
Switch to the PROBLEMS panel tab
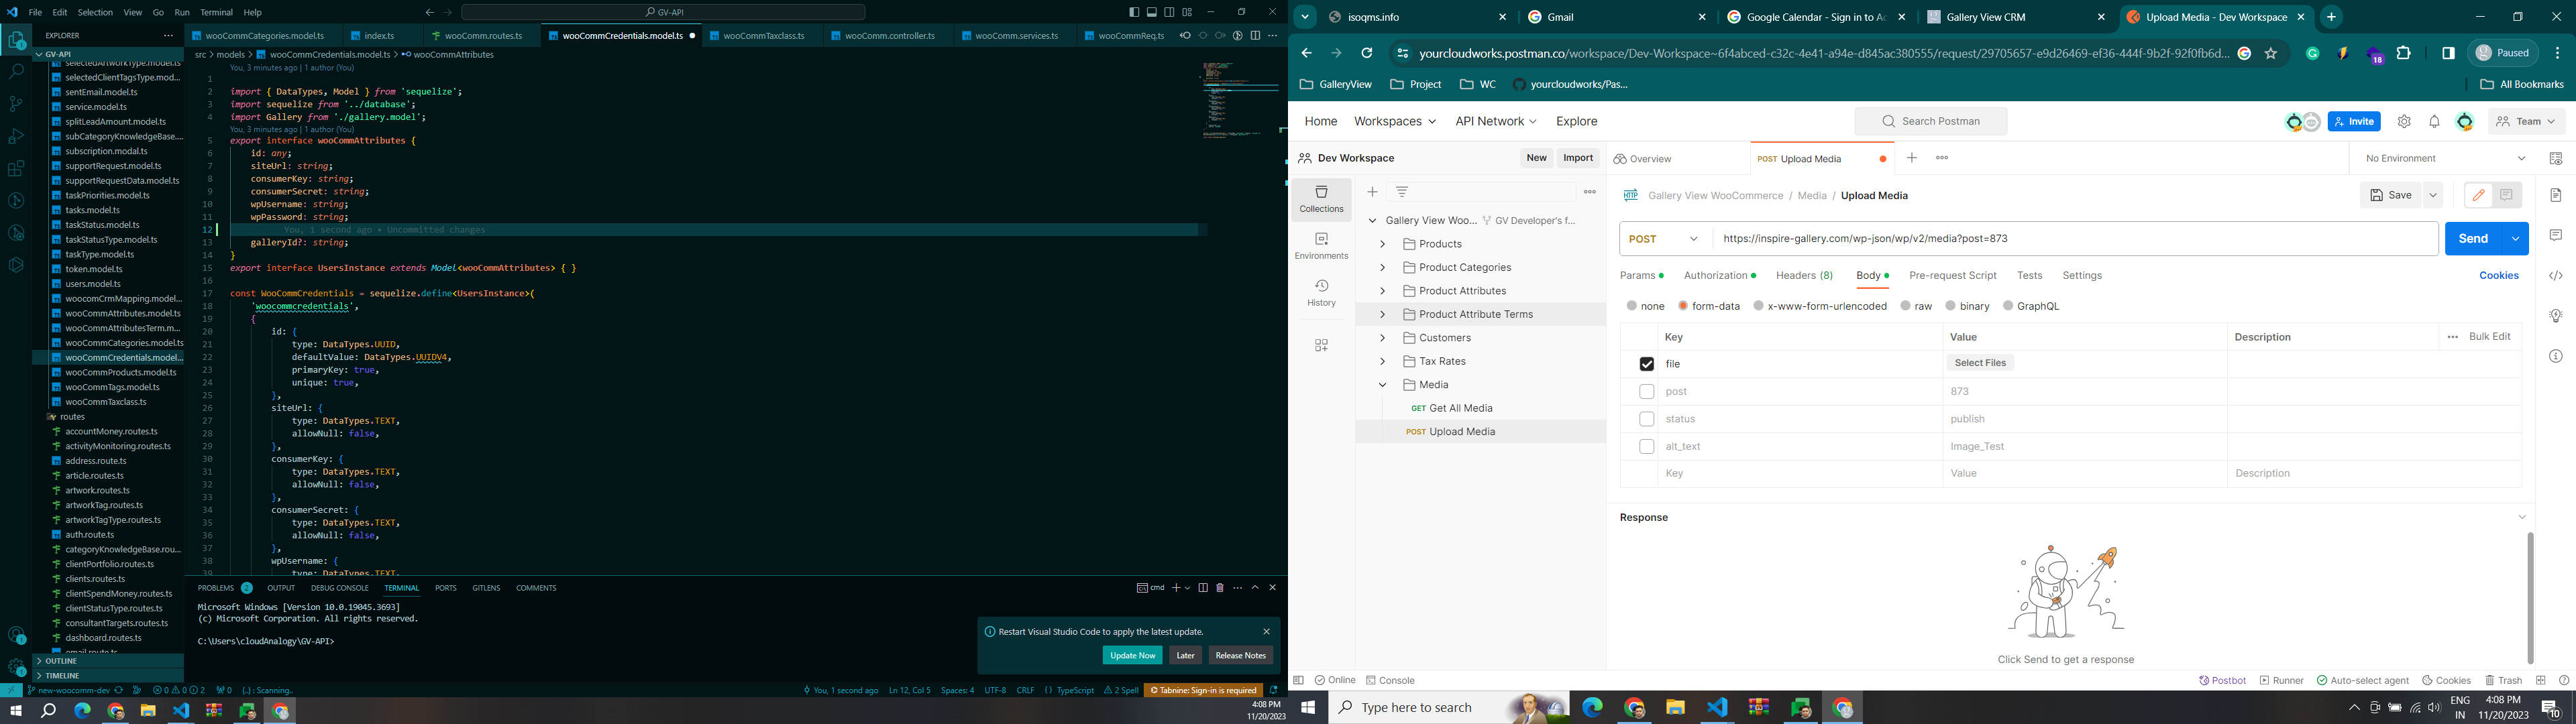(216, 588)
